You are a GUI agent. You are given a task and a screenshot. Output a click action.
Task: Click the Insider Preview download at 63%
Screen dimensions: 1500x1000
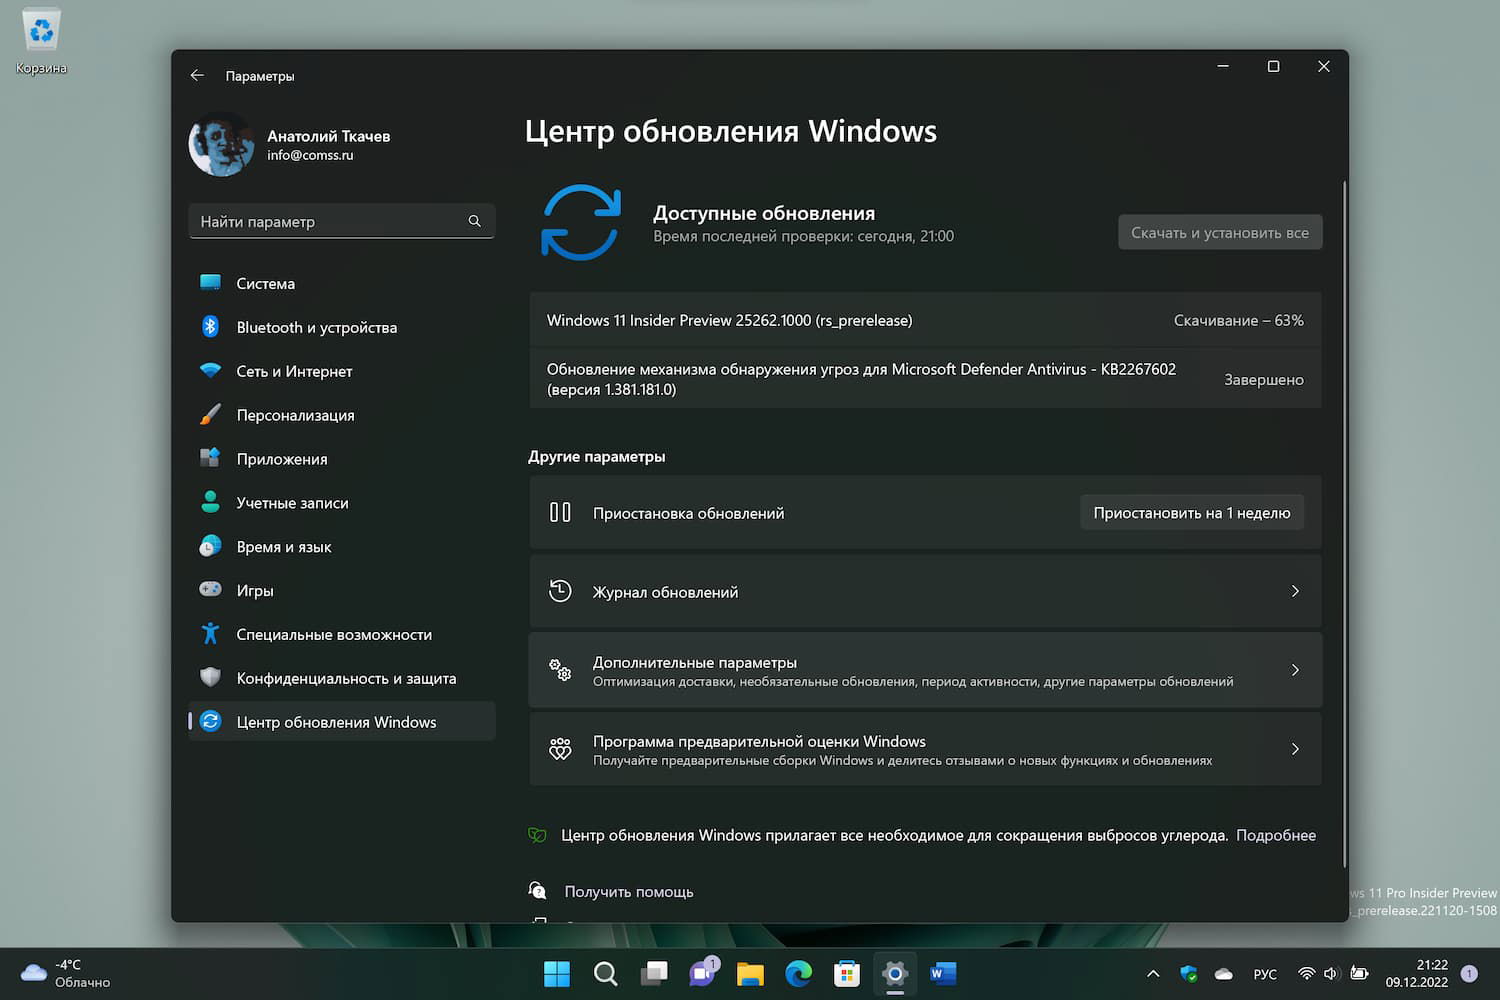tap(925, 320)
